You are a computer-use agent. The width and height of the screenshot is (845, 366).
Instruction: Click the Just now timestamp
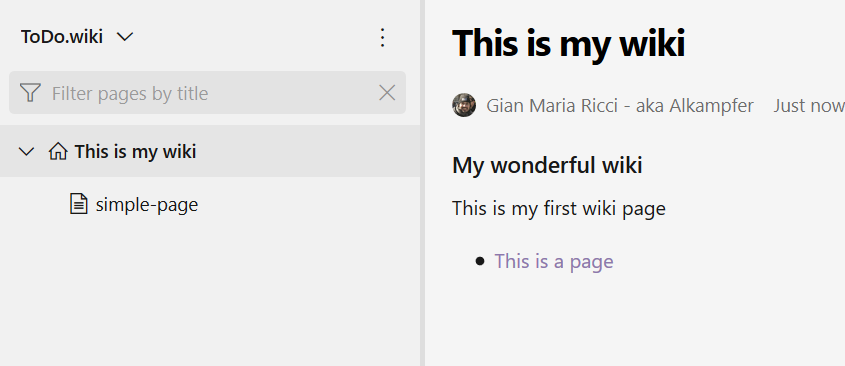pyautogui.click(x=809, y=106)
